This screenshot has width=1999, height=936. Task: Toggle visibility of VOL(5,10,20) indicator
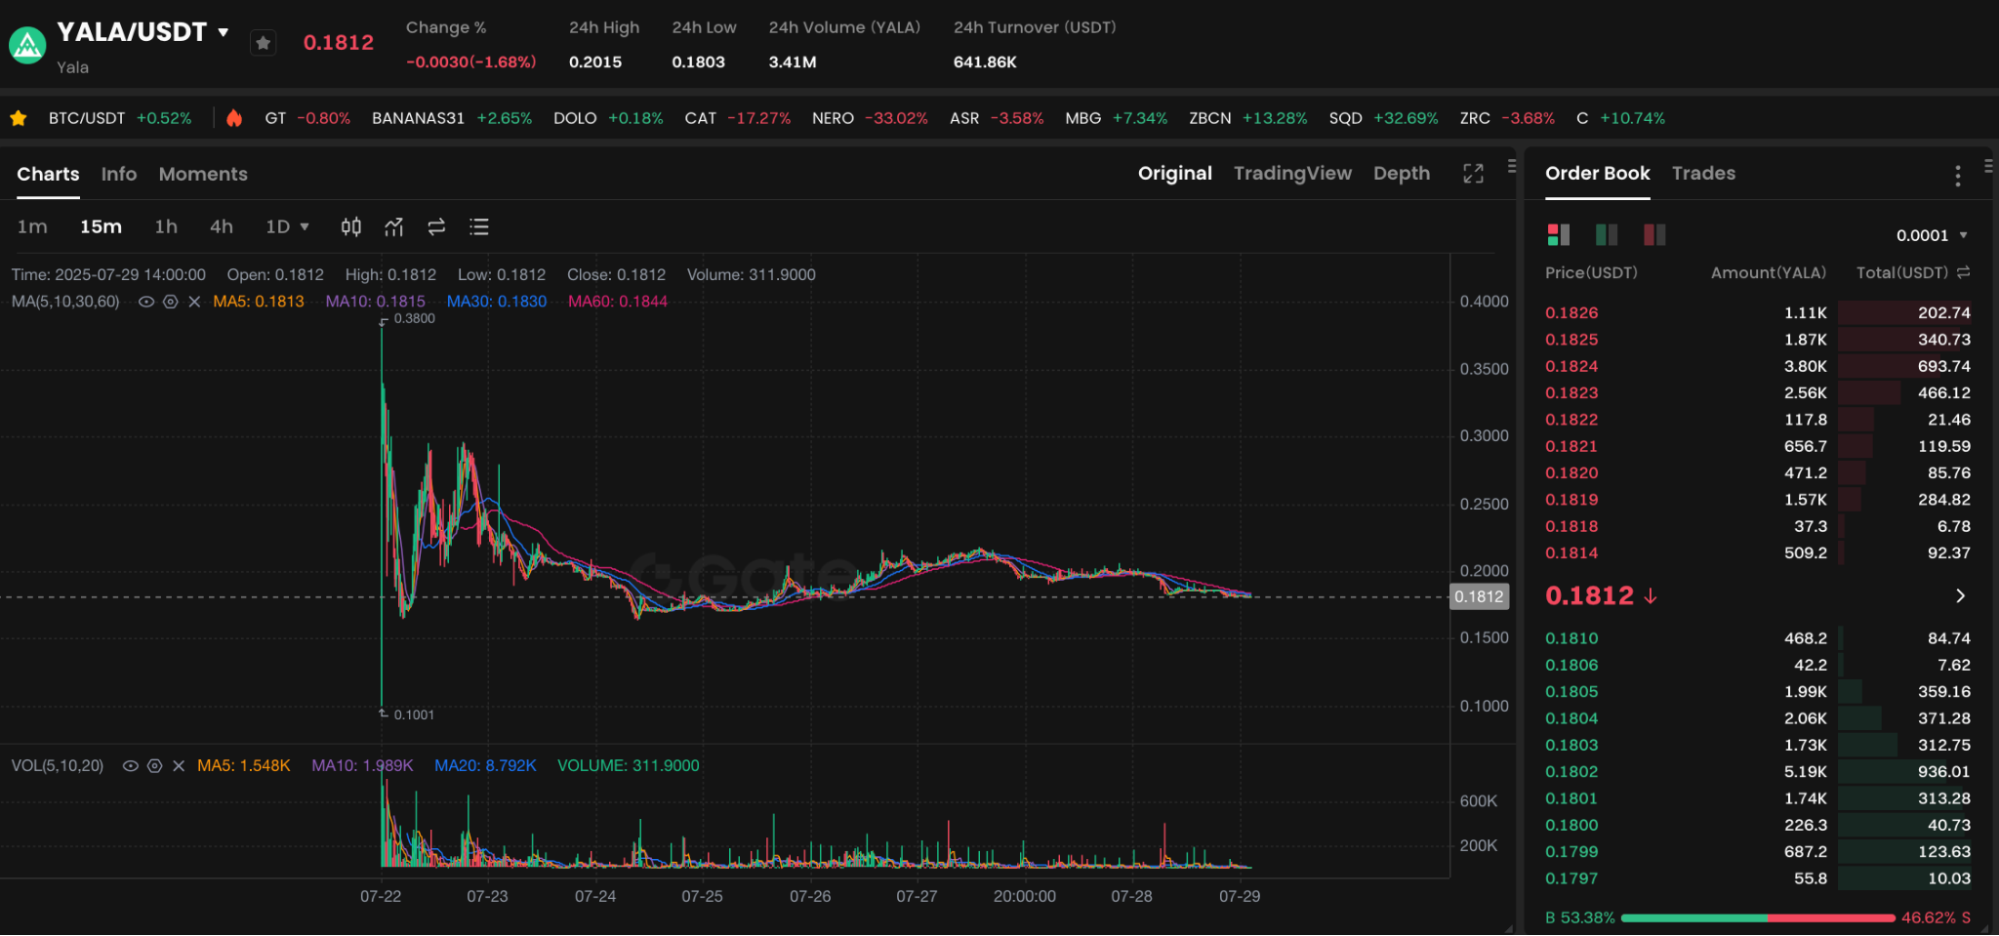pyautogui.click(x=130, y=766)
